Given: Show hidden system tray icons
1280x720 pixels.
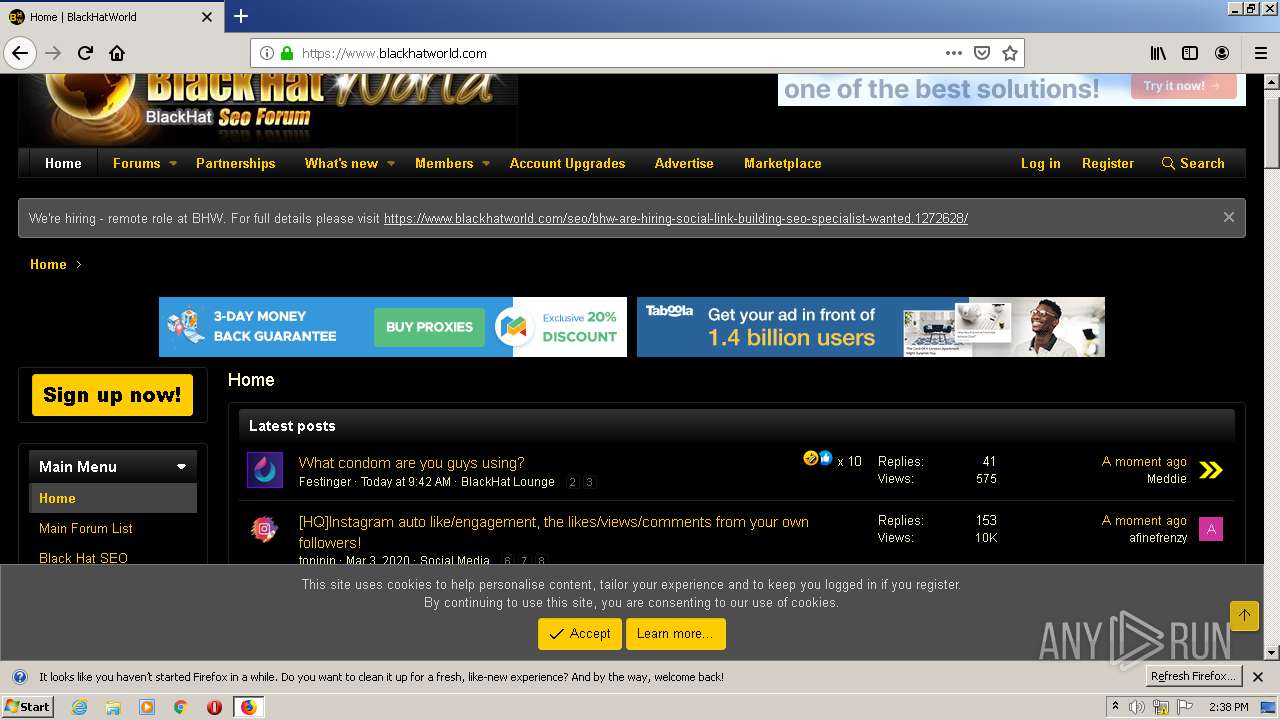Looking at the screenshot, I should (x=1116, y=707).
